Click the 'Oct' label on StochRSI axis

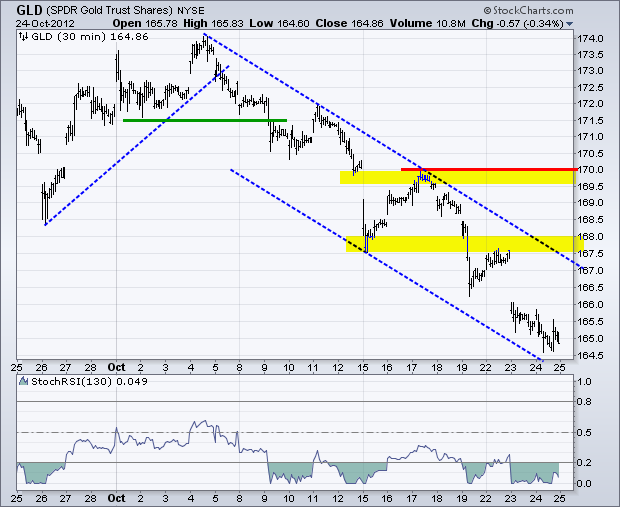click(116, 498)
